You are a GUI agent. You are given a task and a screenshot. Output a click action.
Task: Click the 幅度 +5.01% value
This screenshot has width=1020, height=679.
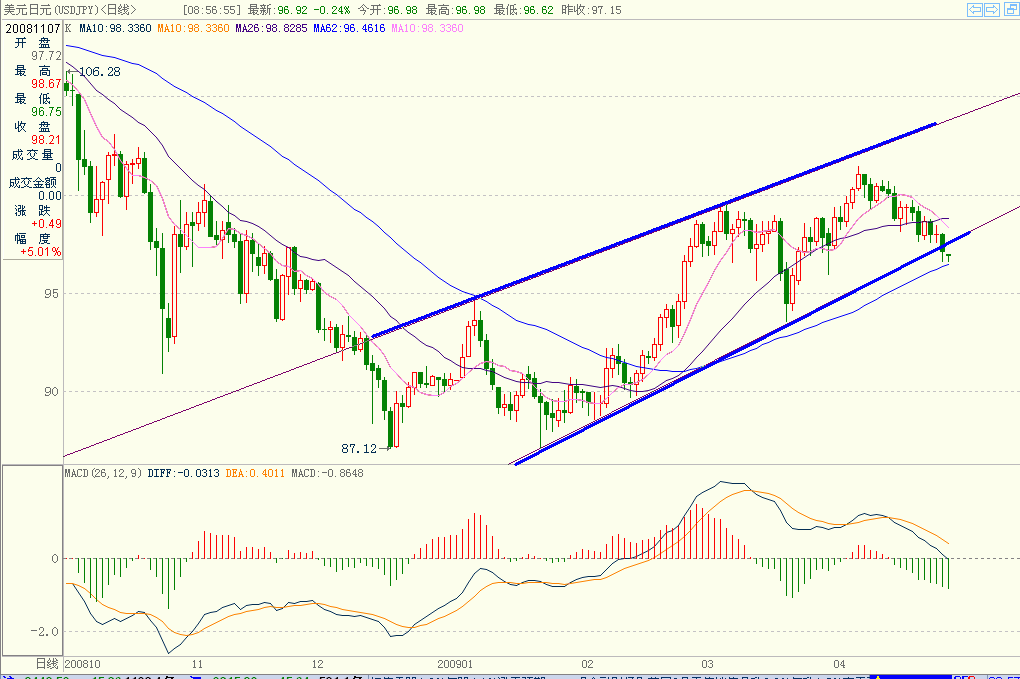pos(41,252)
